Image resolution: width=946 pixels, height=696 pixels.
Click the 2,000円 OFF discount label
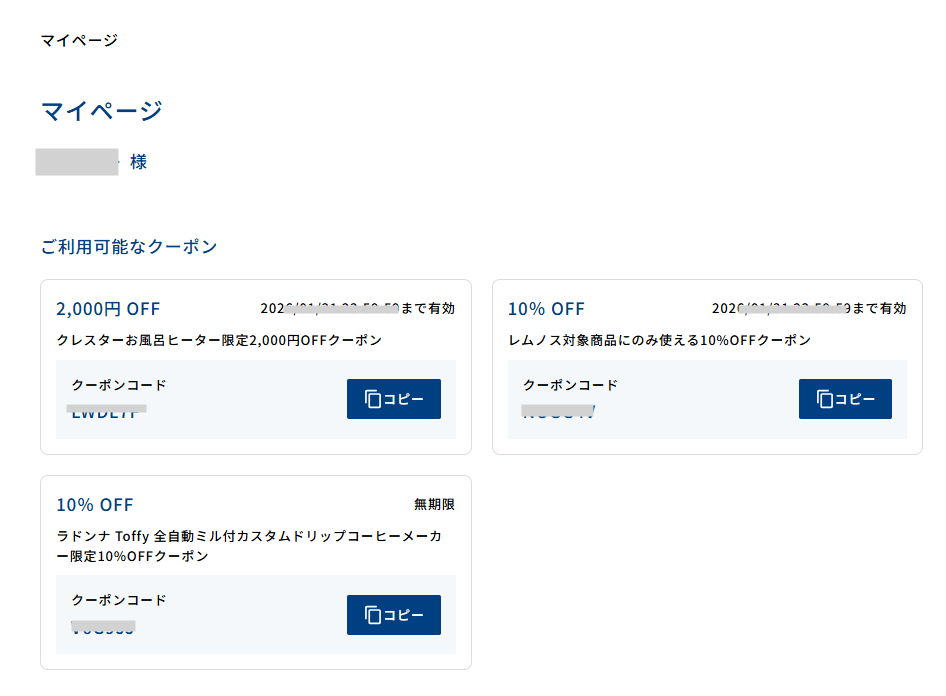click(x=110, y=308)
